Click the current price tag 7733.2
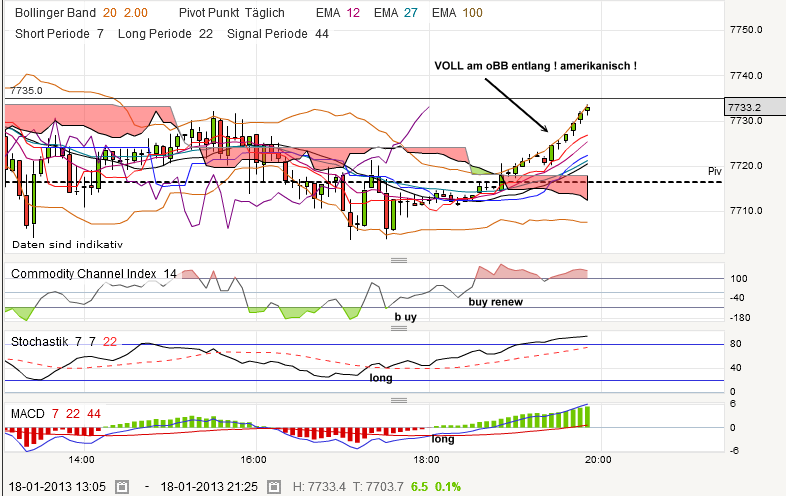The height and width of the screenshot is (496, 786). click(755, 107)
